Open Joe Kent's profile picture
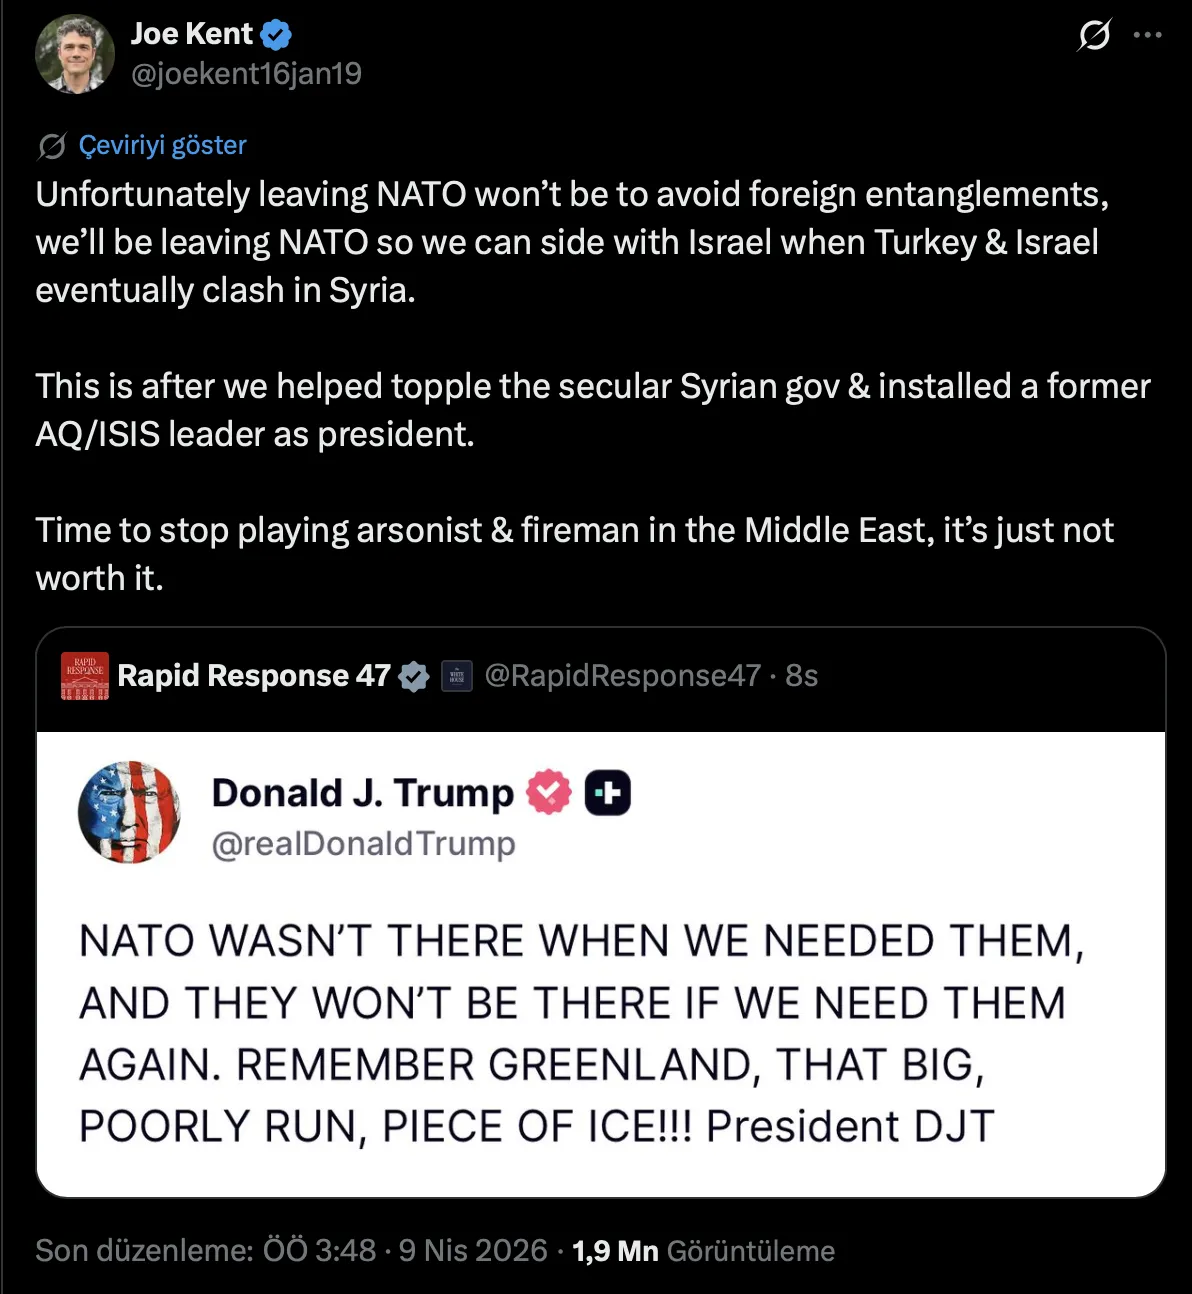The width and height of the screenshot is (1192, 1294). 75,54
